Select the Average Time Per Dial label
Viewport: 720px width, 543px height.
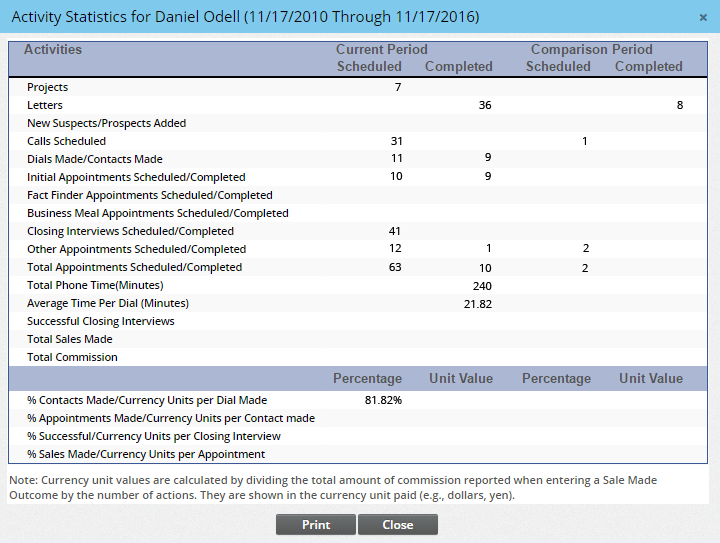click(107, 304)
